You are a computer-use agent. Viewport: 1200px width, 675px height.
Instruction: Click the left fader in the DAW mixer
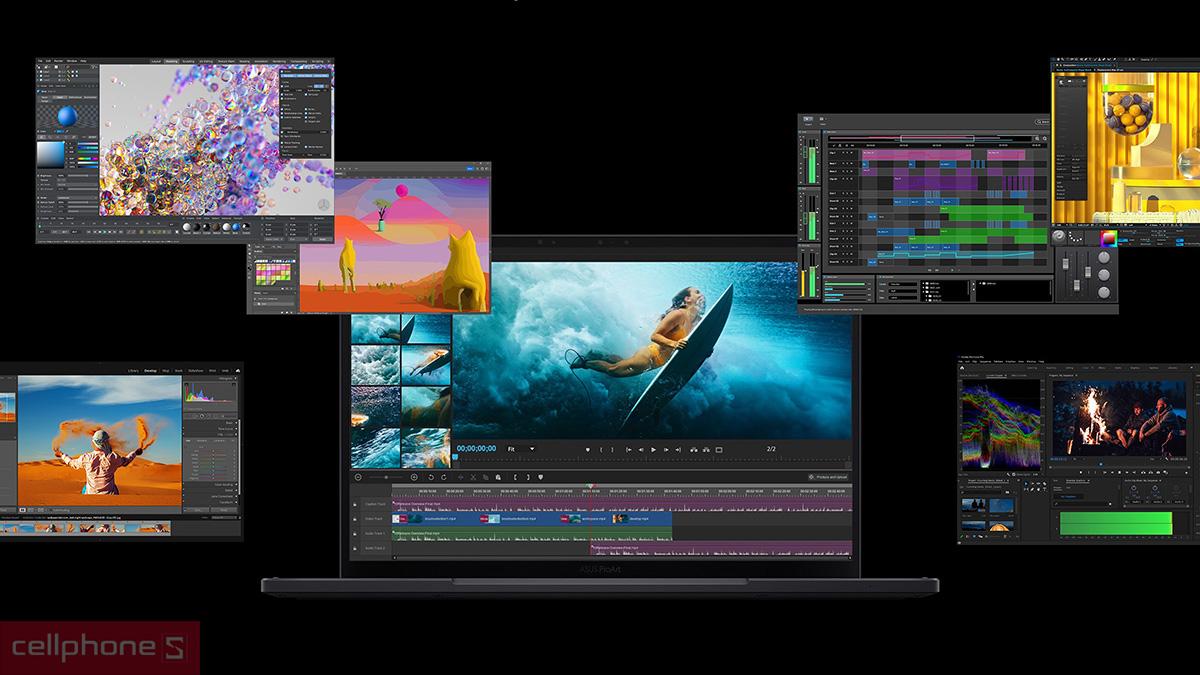coord(1066,264)
